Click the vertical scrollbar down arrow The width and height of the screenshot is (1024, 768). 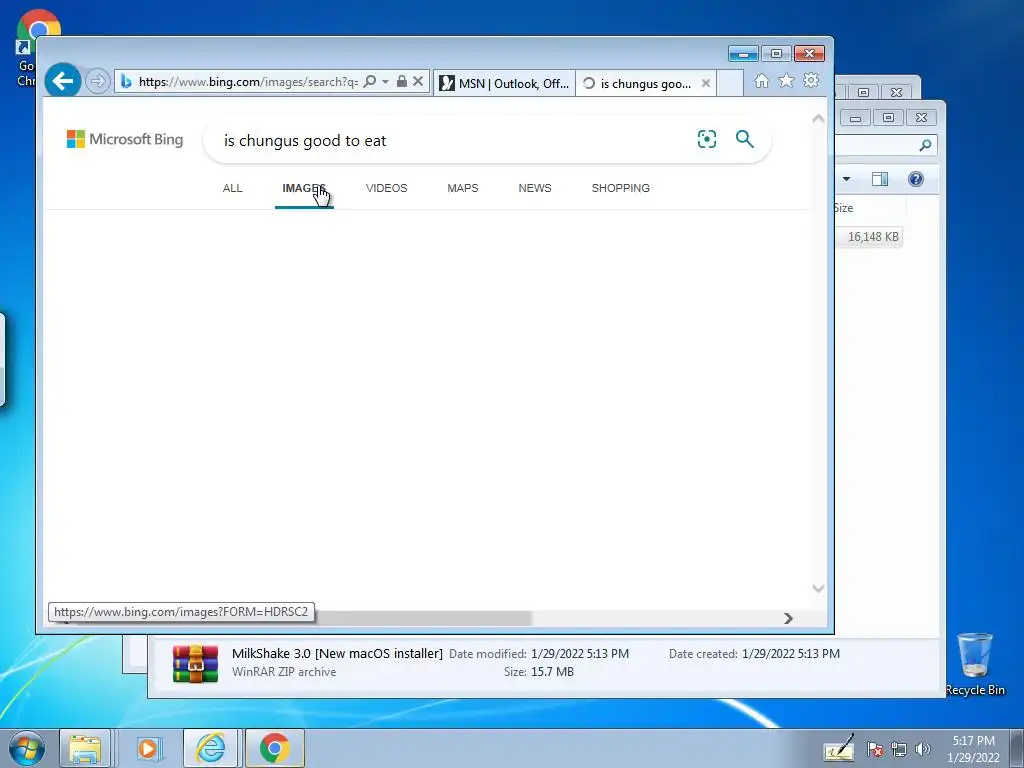(818, 588)
